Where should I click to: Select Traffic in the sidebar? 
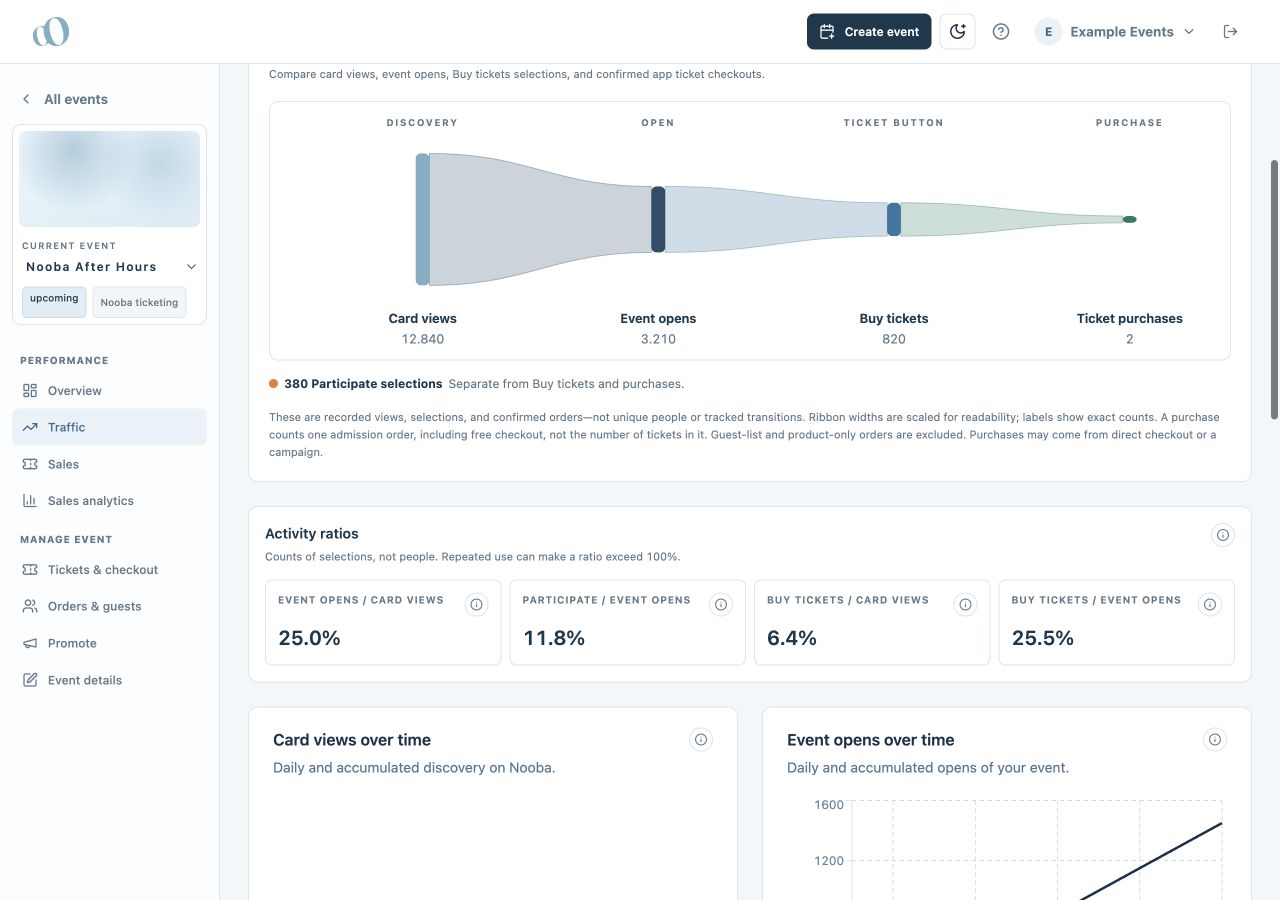click(110, 427)
